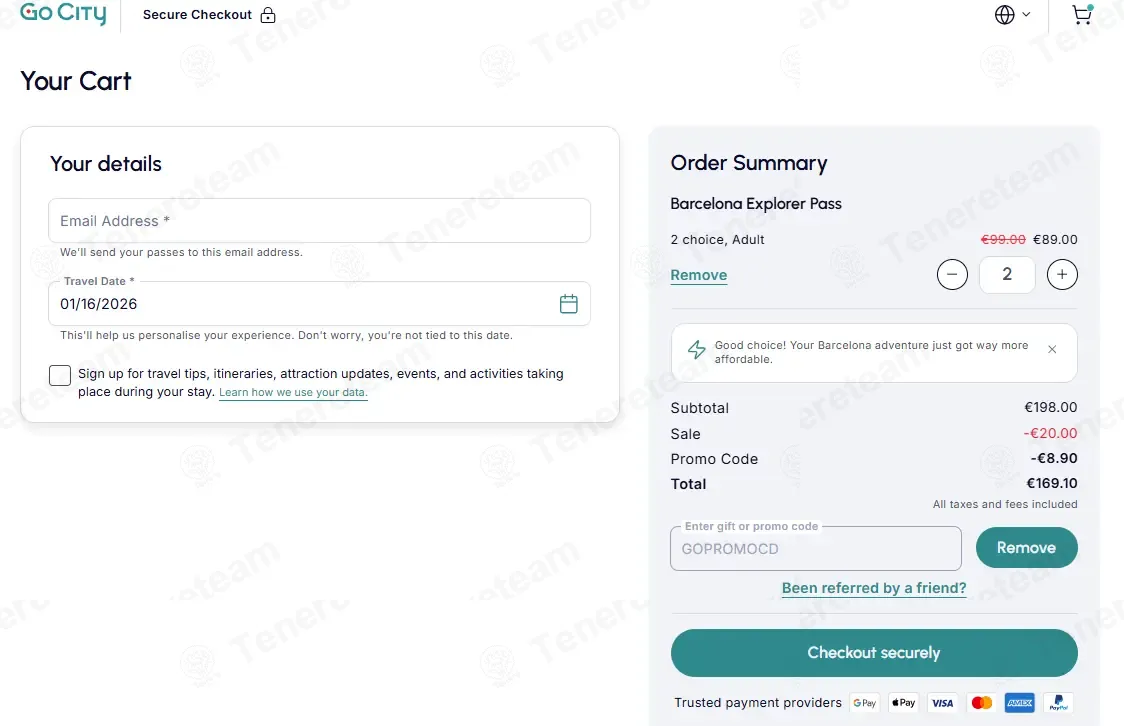This screenshot has width=1124, height=726.
Task: Click the pass quantity number field
Action: click(1006, 274)
